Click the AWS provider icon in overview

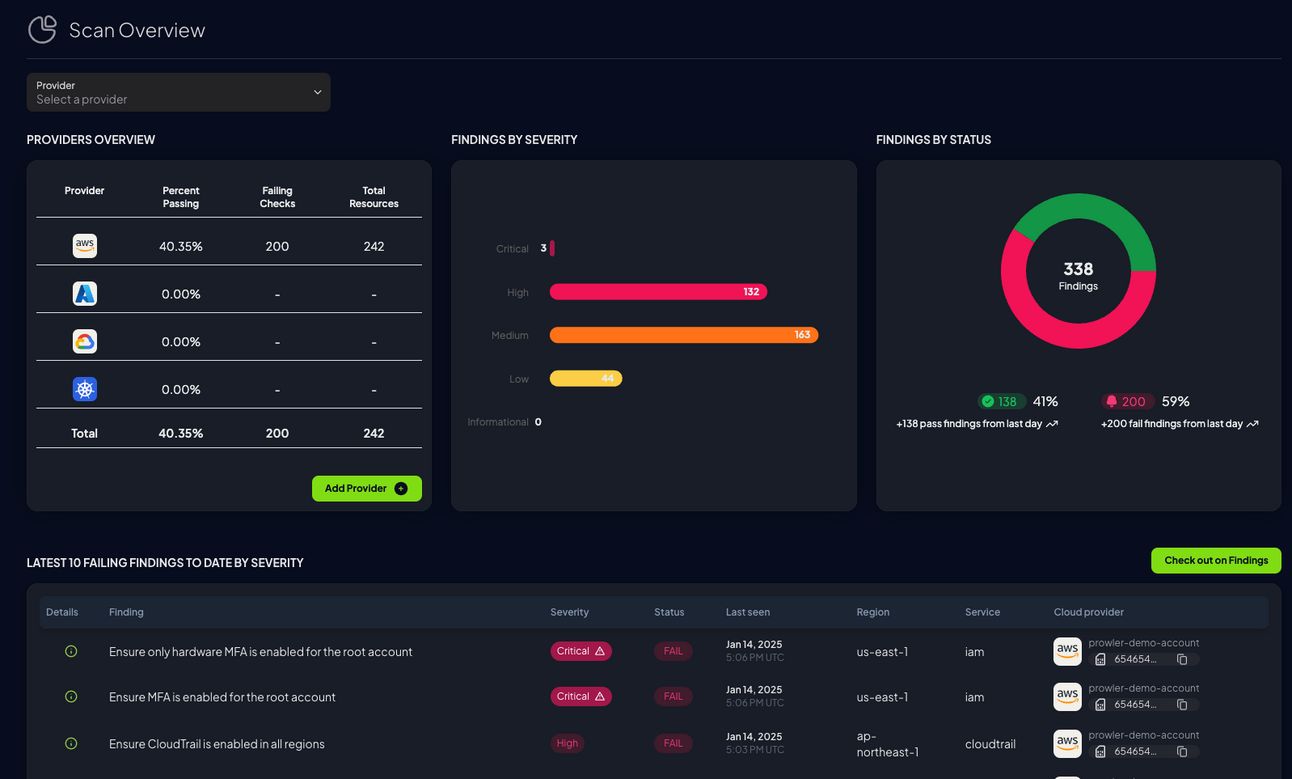(85, 246)
